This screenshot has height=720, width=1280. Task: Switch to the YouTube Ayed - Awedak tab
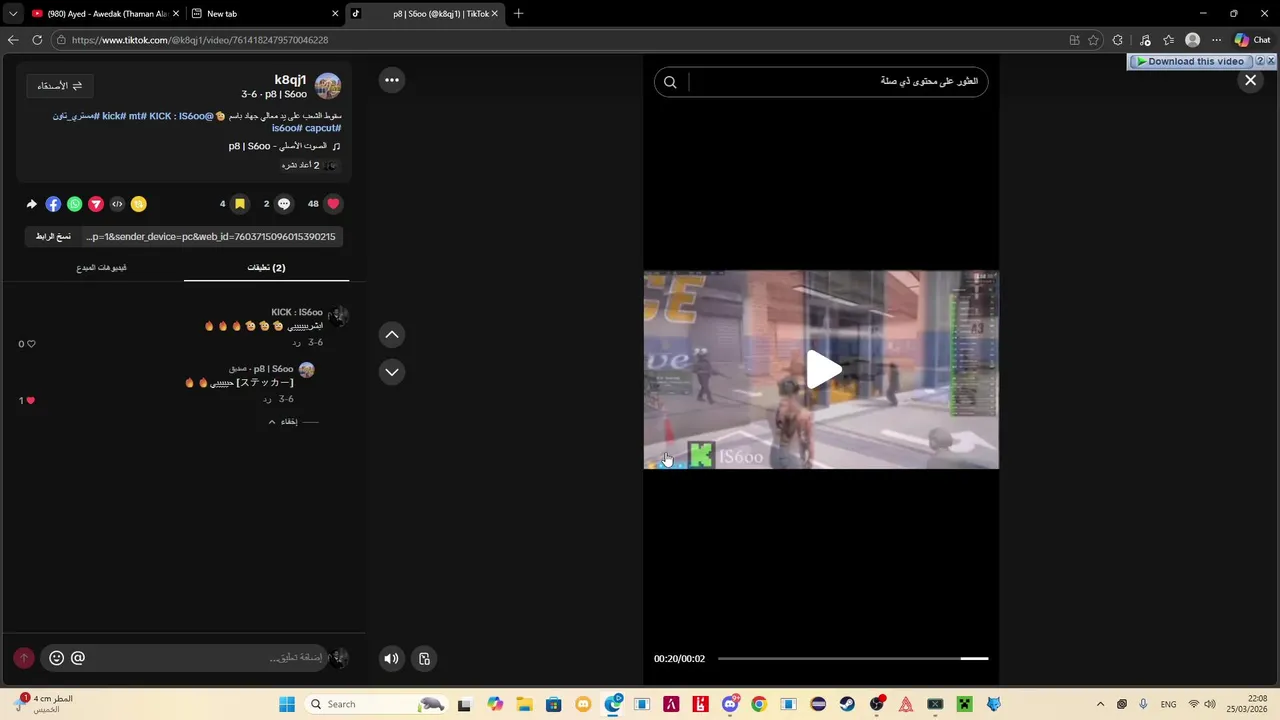pos(106,14)
